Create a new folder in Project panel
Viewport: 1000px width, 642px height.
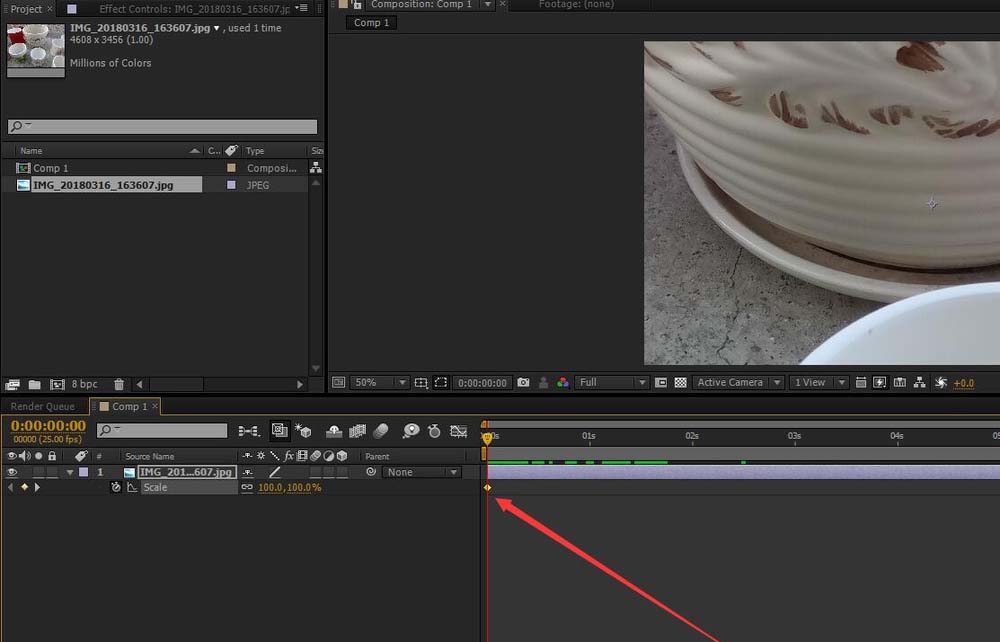34,384
